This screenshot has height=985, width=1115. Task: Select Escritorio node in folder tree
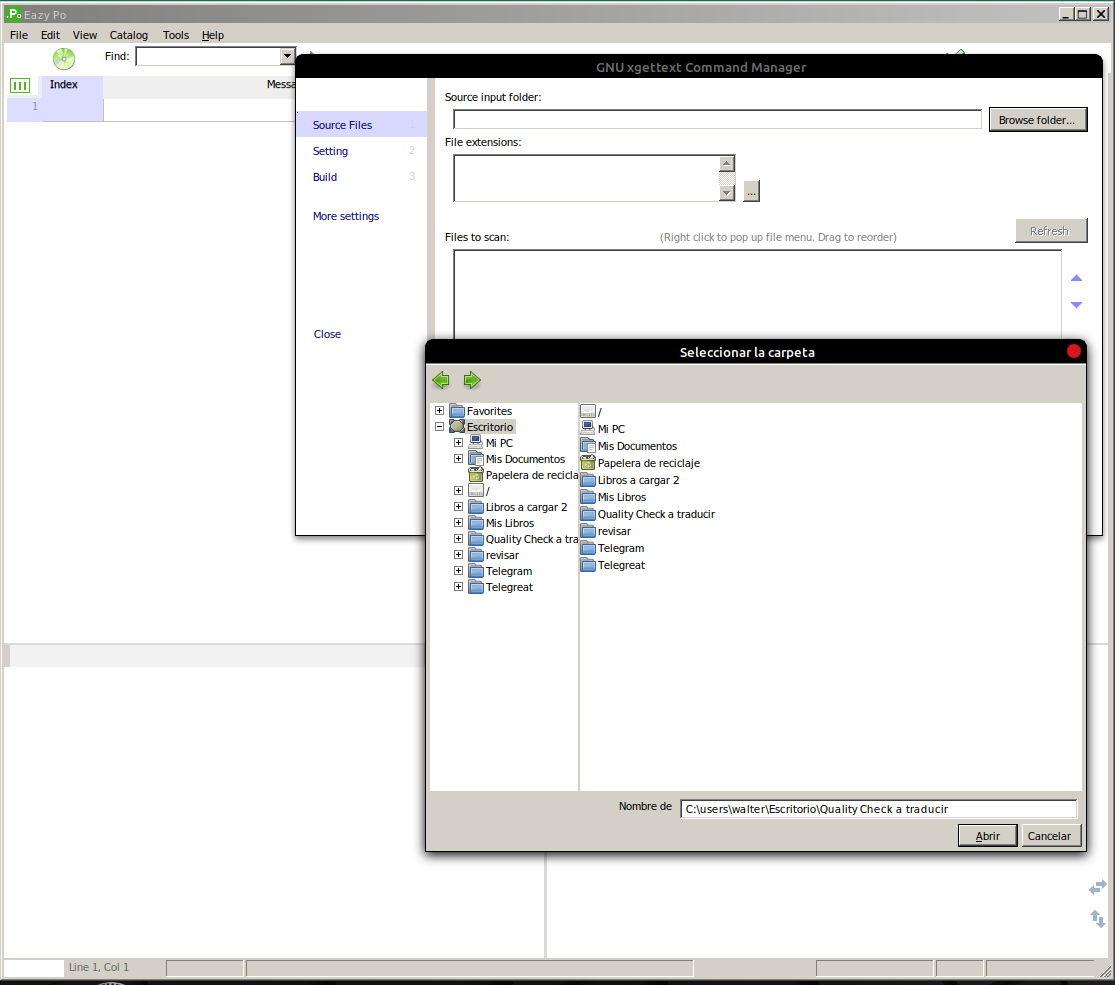489,427
